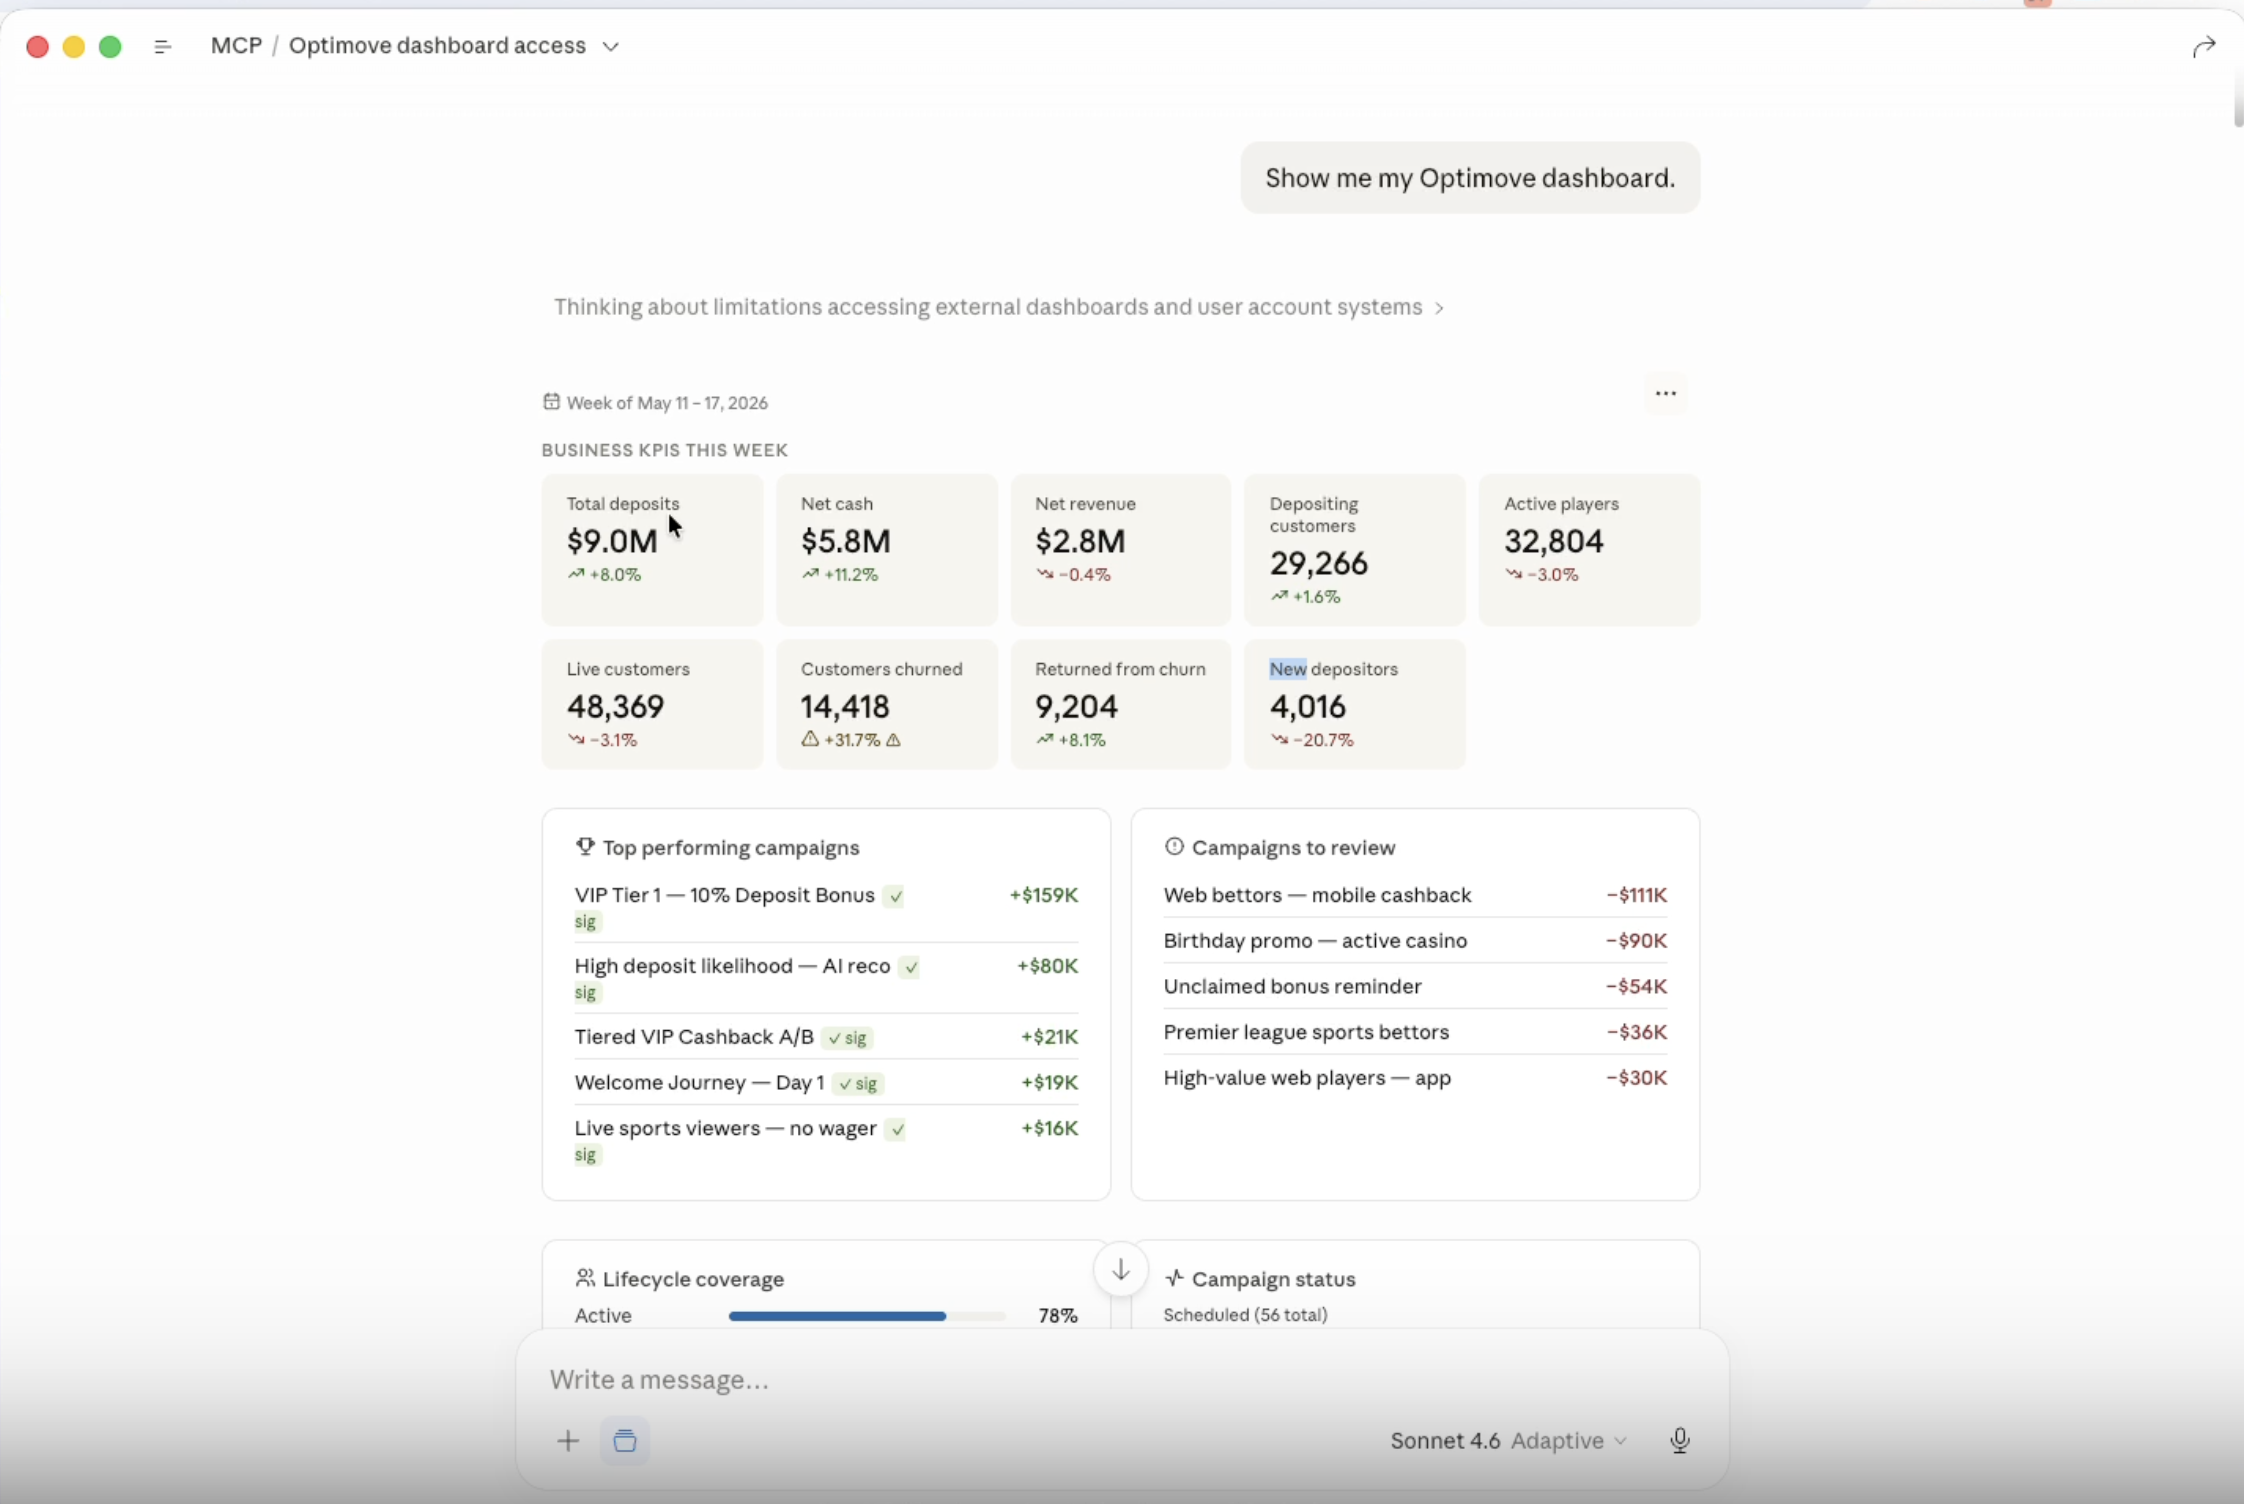Viewport: 2244px width, 1504px height.
Task: Click the share arrow icon
Action: [2204, 47]
